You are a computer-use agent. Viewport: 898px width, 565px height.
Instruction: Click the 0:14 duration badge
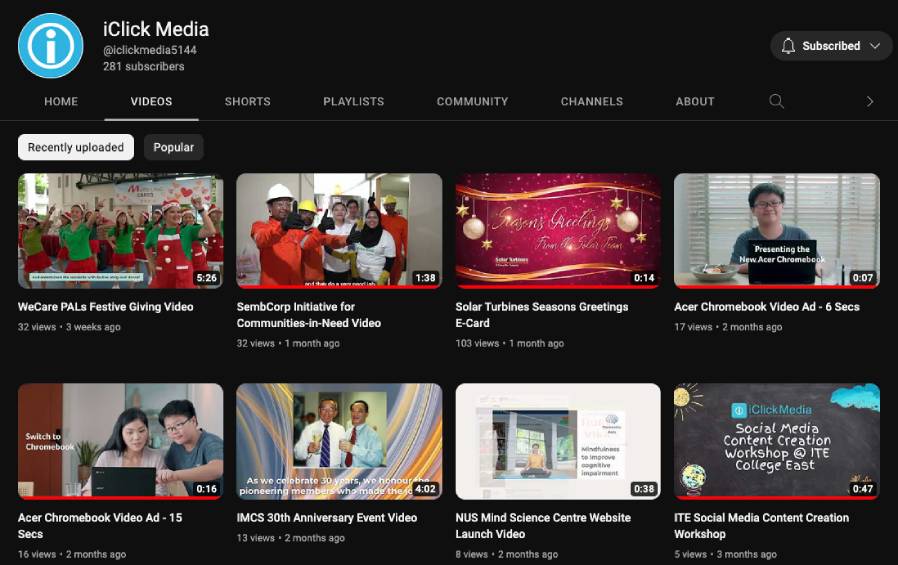click(644, 278)
